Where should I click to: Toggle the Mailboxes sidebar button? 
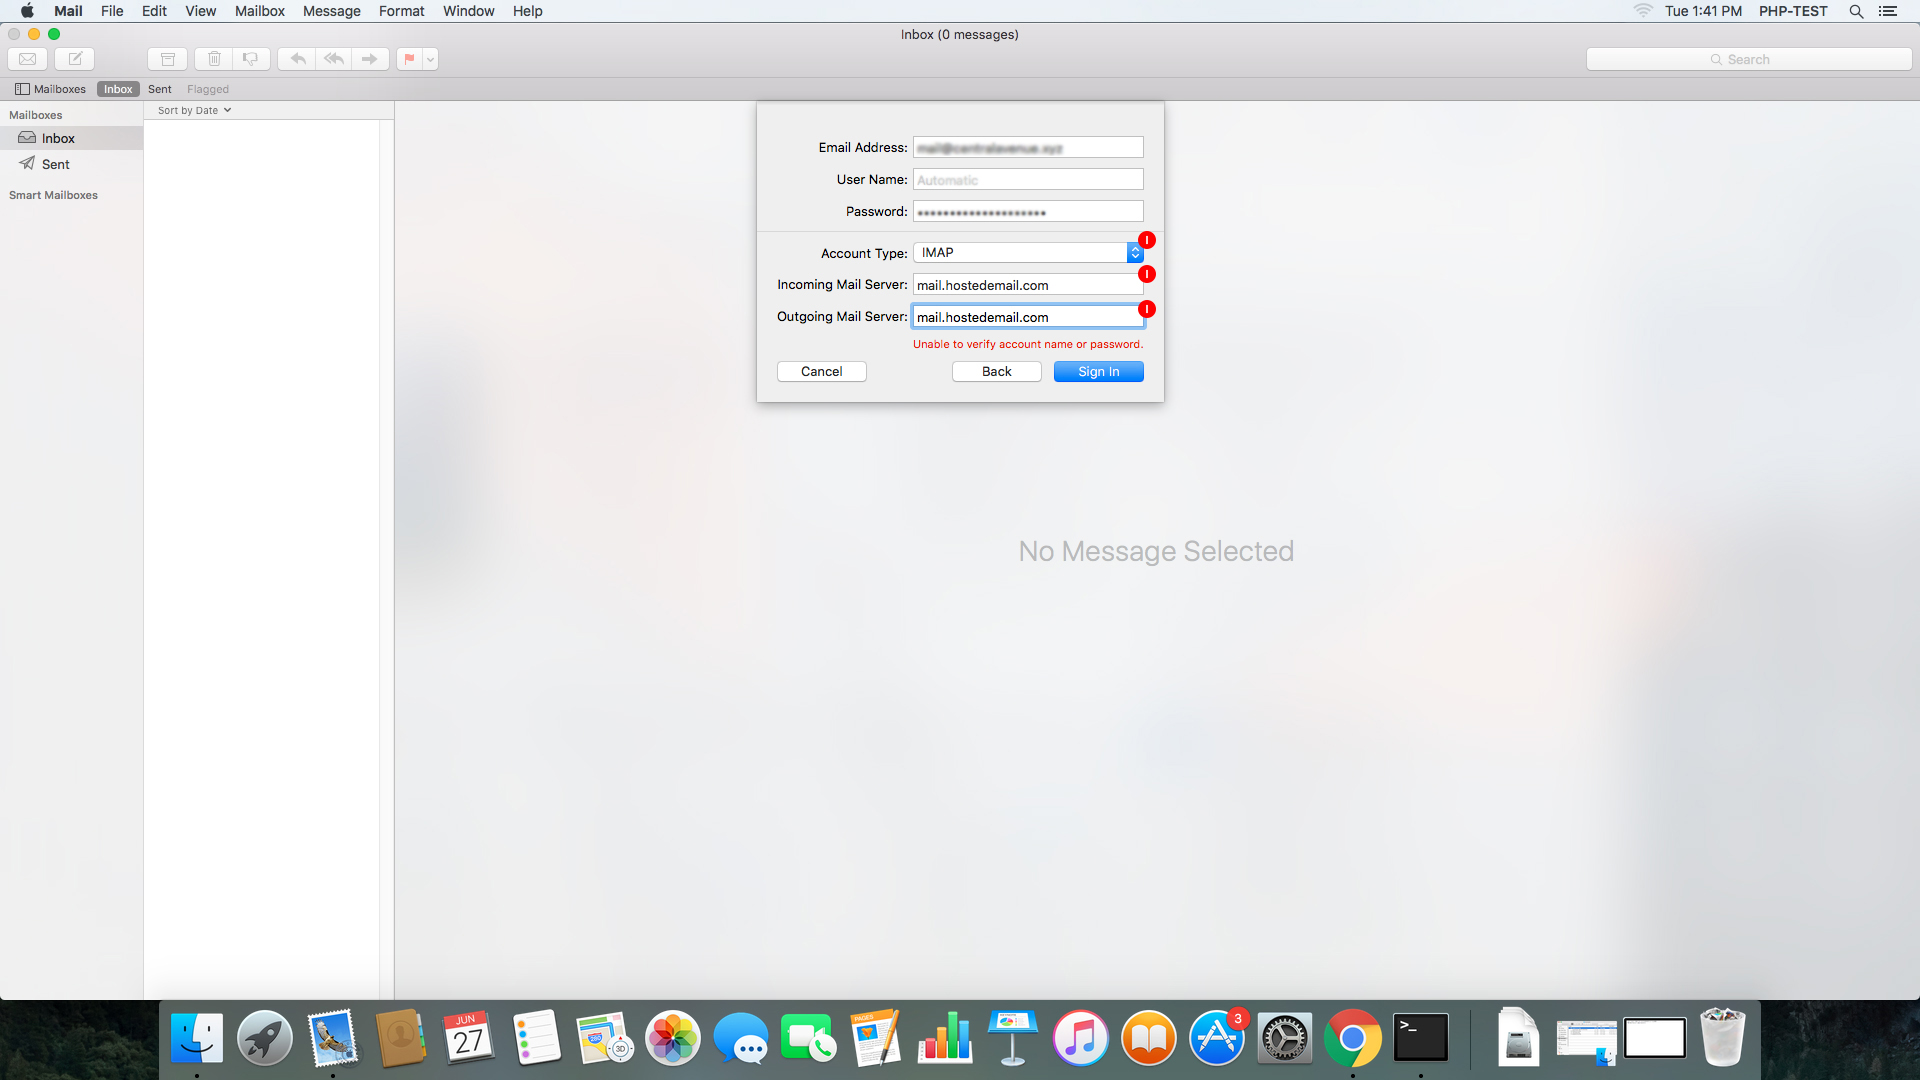[50, 89]
